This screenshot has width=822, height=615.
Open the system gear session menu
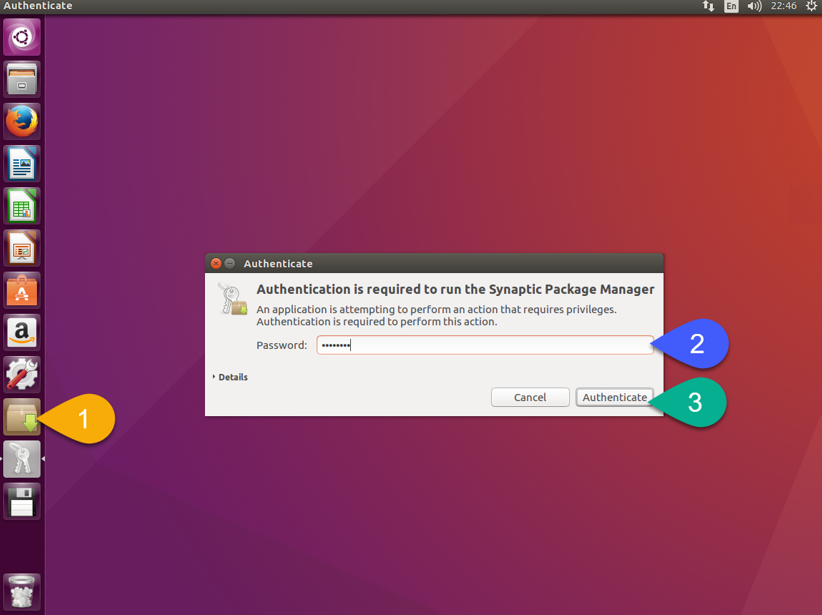811,7
